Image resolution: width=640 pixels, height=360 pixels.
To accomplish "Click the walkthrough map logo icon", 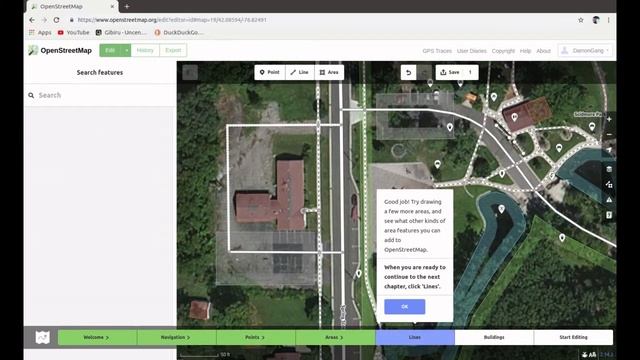I will click(42, 337).
